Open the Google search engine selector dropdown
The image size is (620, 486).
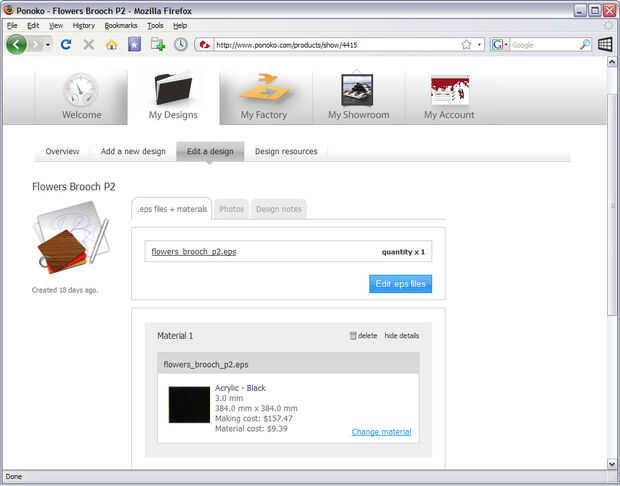click(x=500, y=45)
